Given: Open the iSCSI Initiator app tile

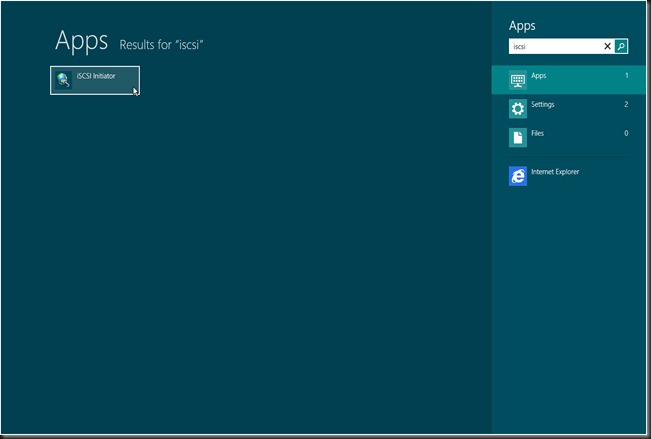Looking at the screenshot, I should 95,80.
